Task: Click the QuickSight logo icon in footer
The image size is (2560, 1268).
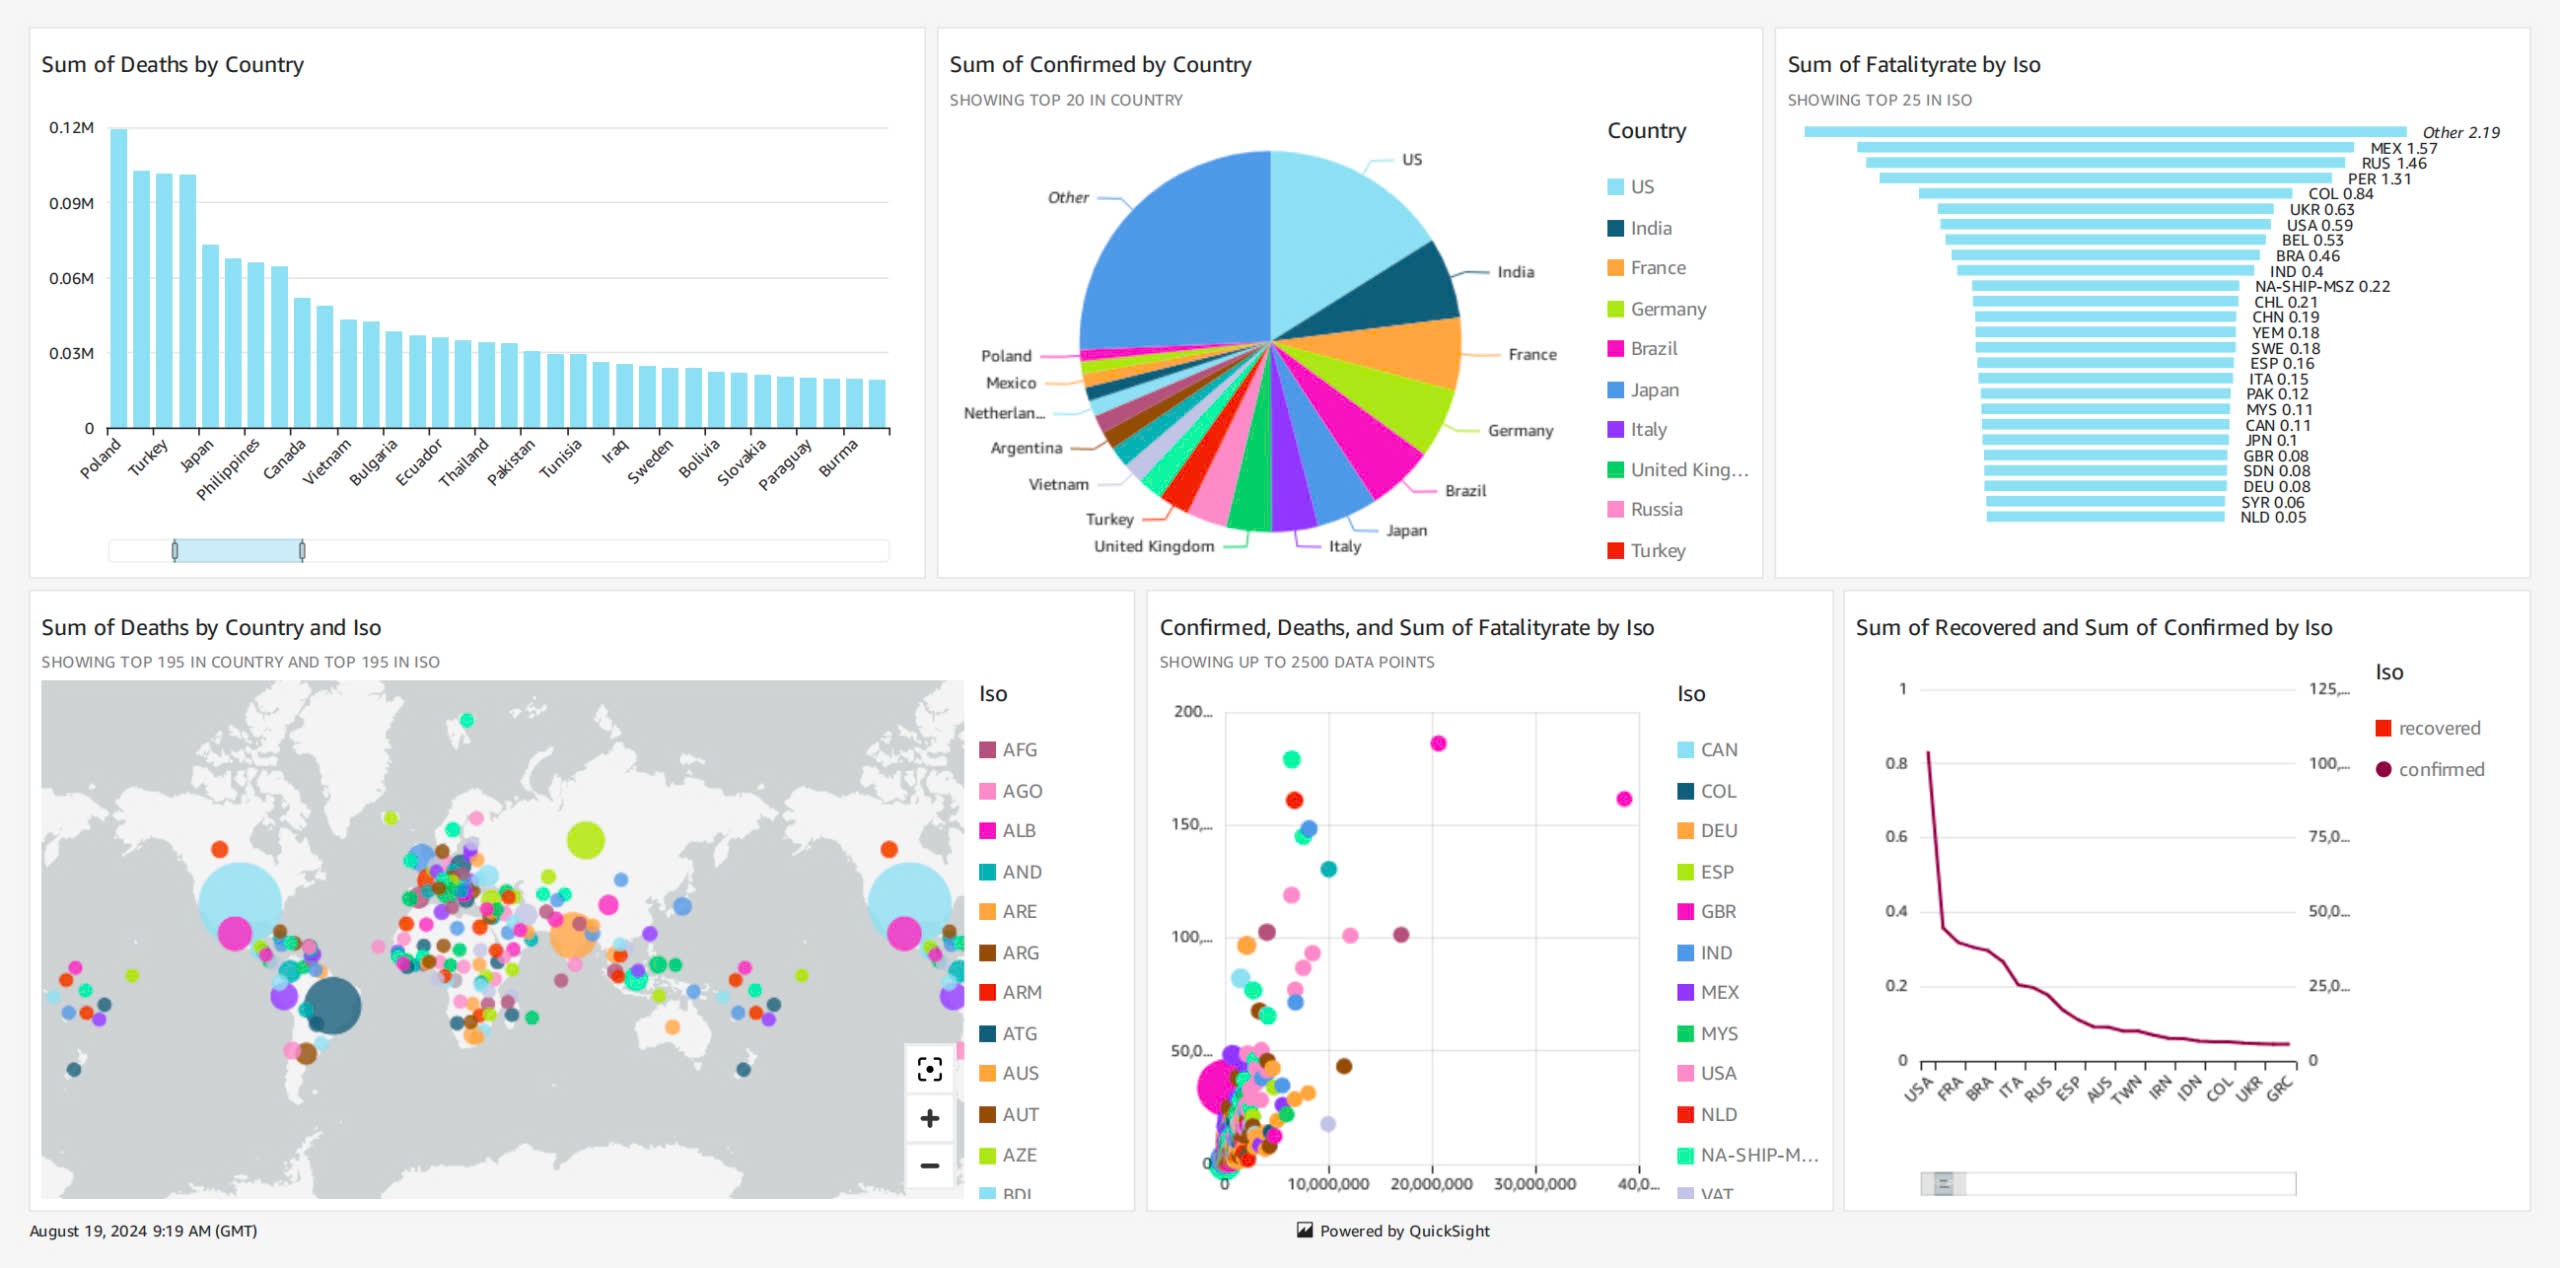Action: click(1304, 1230)
